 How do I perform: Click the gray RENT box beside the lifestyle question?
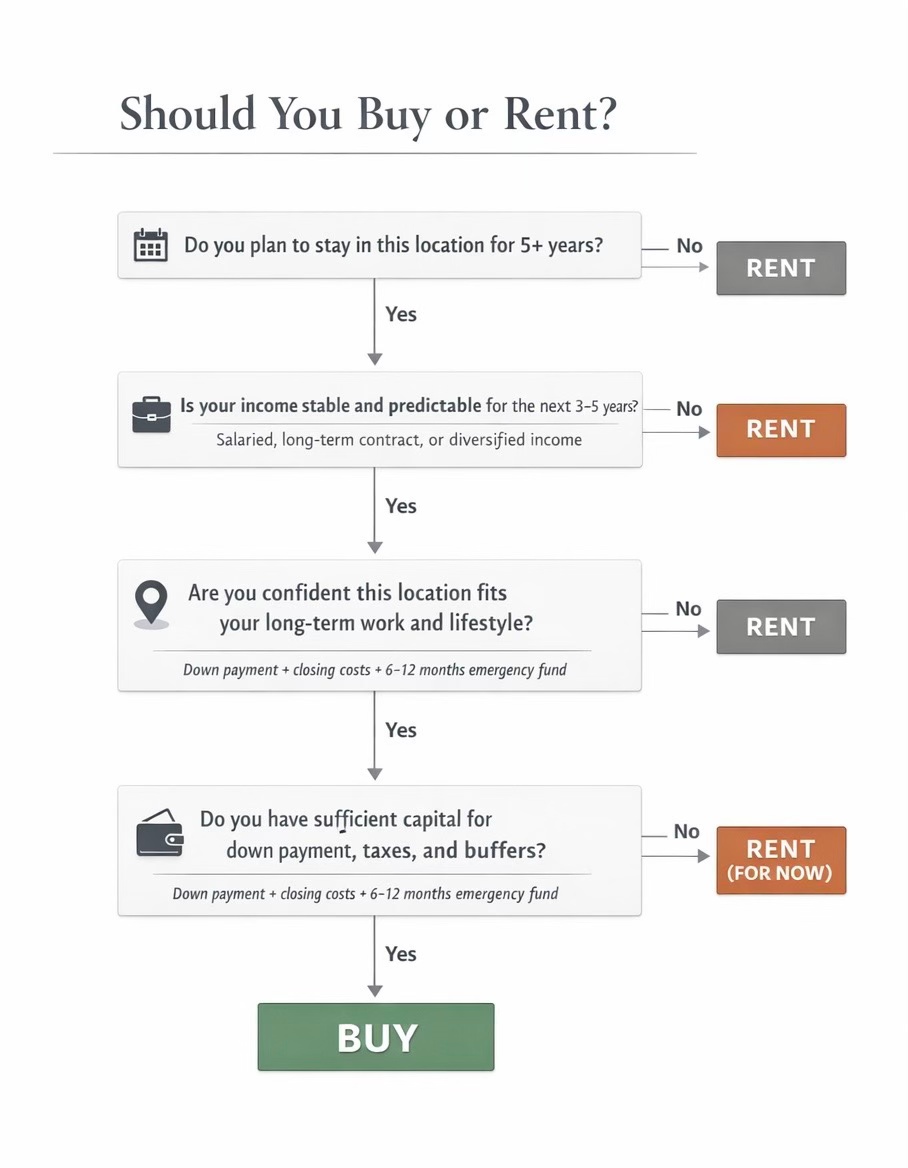780,627
